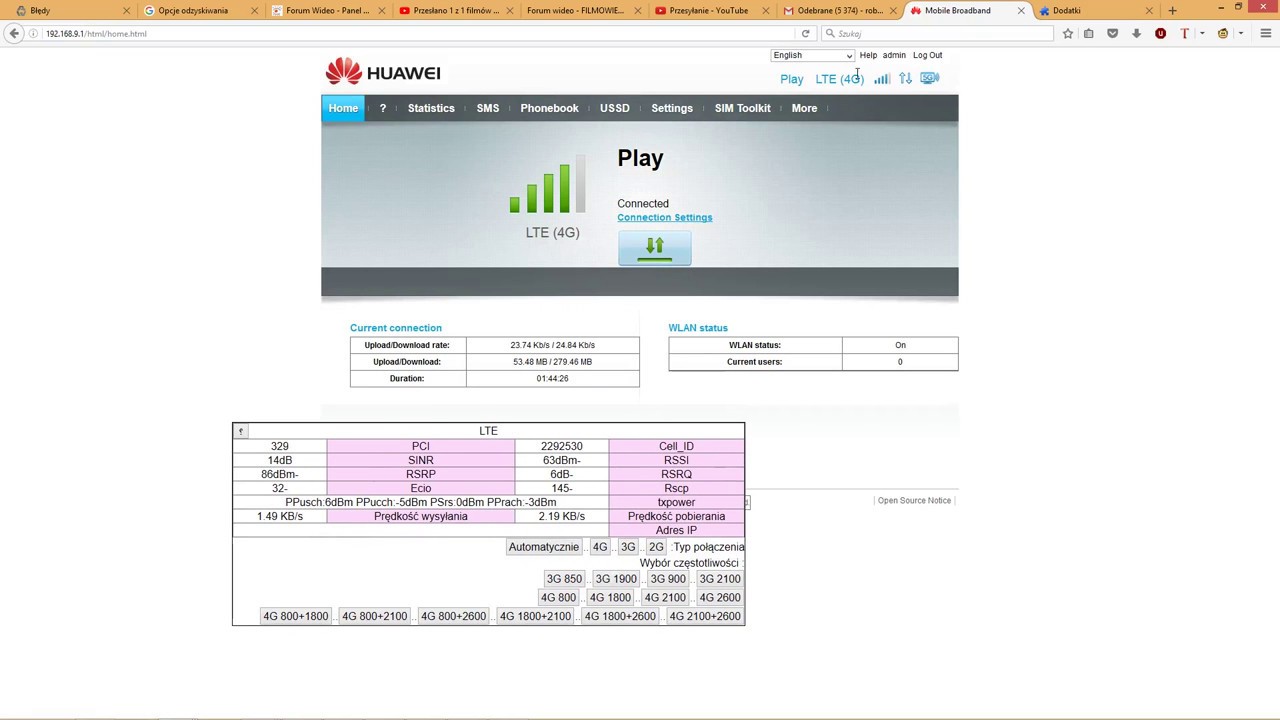Viewport: 1280px width, 720px height.
Task: Select the 2G connection type button
Action: [x=656, y=547]
